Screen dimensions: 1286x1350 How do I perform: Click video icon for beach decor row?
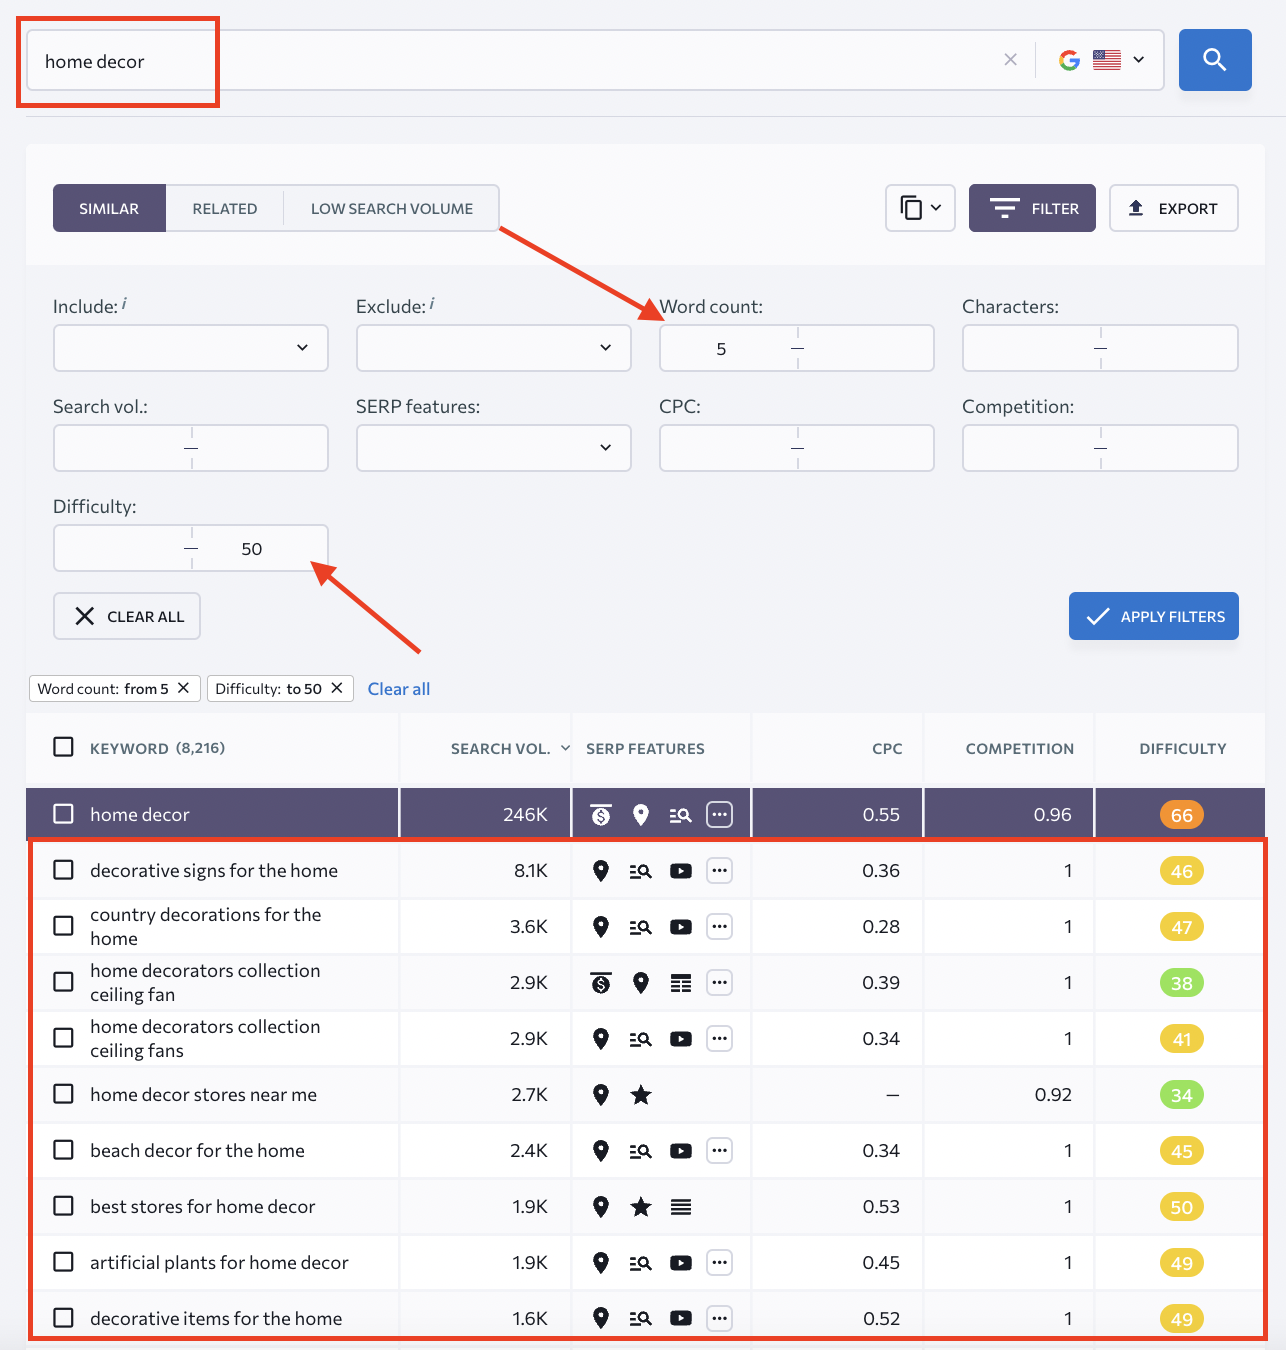click(x=681, y=1151)
